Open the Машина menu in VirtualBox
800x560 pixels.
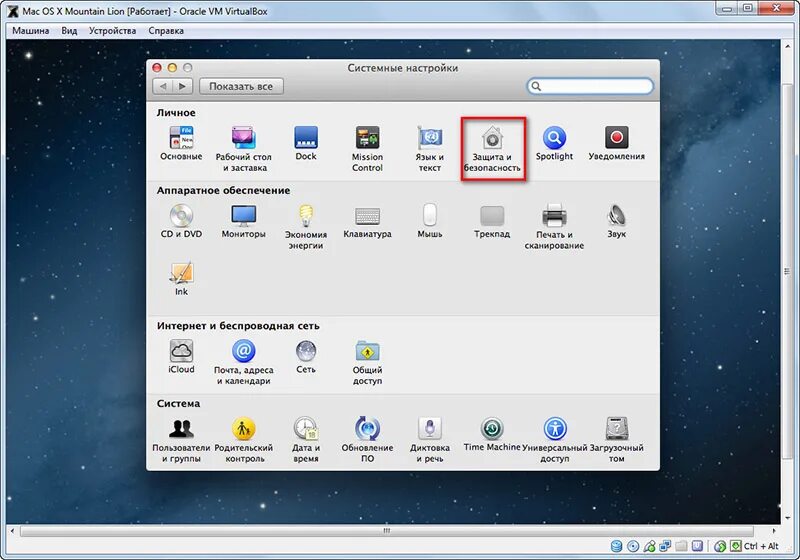(x=31, y=31)
